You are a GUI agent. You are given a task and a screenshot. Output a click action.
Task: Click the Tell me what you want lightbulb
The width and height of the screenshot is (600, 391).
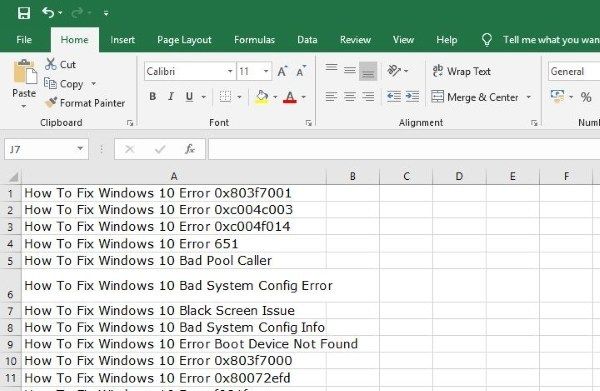[487, 39]
